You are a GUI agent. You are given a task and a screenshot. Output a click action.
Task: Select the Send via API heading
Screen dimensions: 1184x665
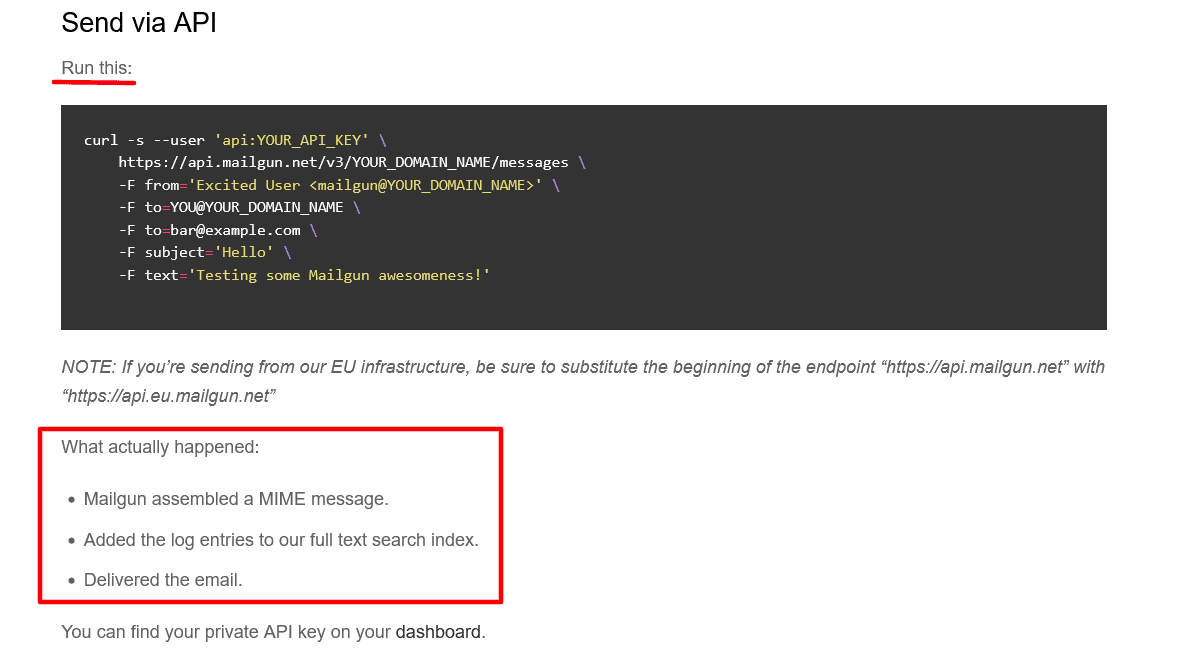coord(138,22)
